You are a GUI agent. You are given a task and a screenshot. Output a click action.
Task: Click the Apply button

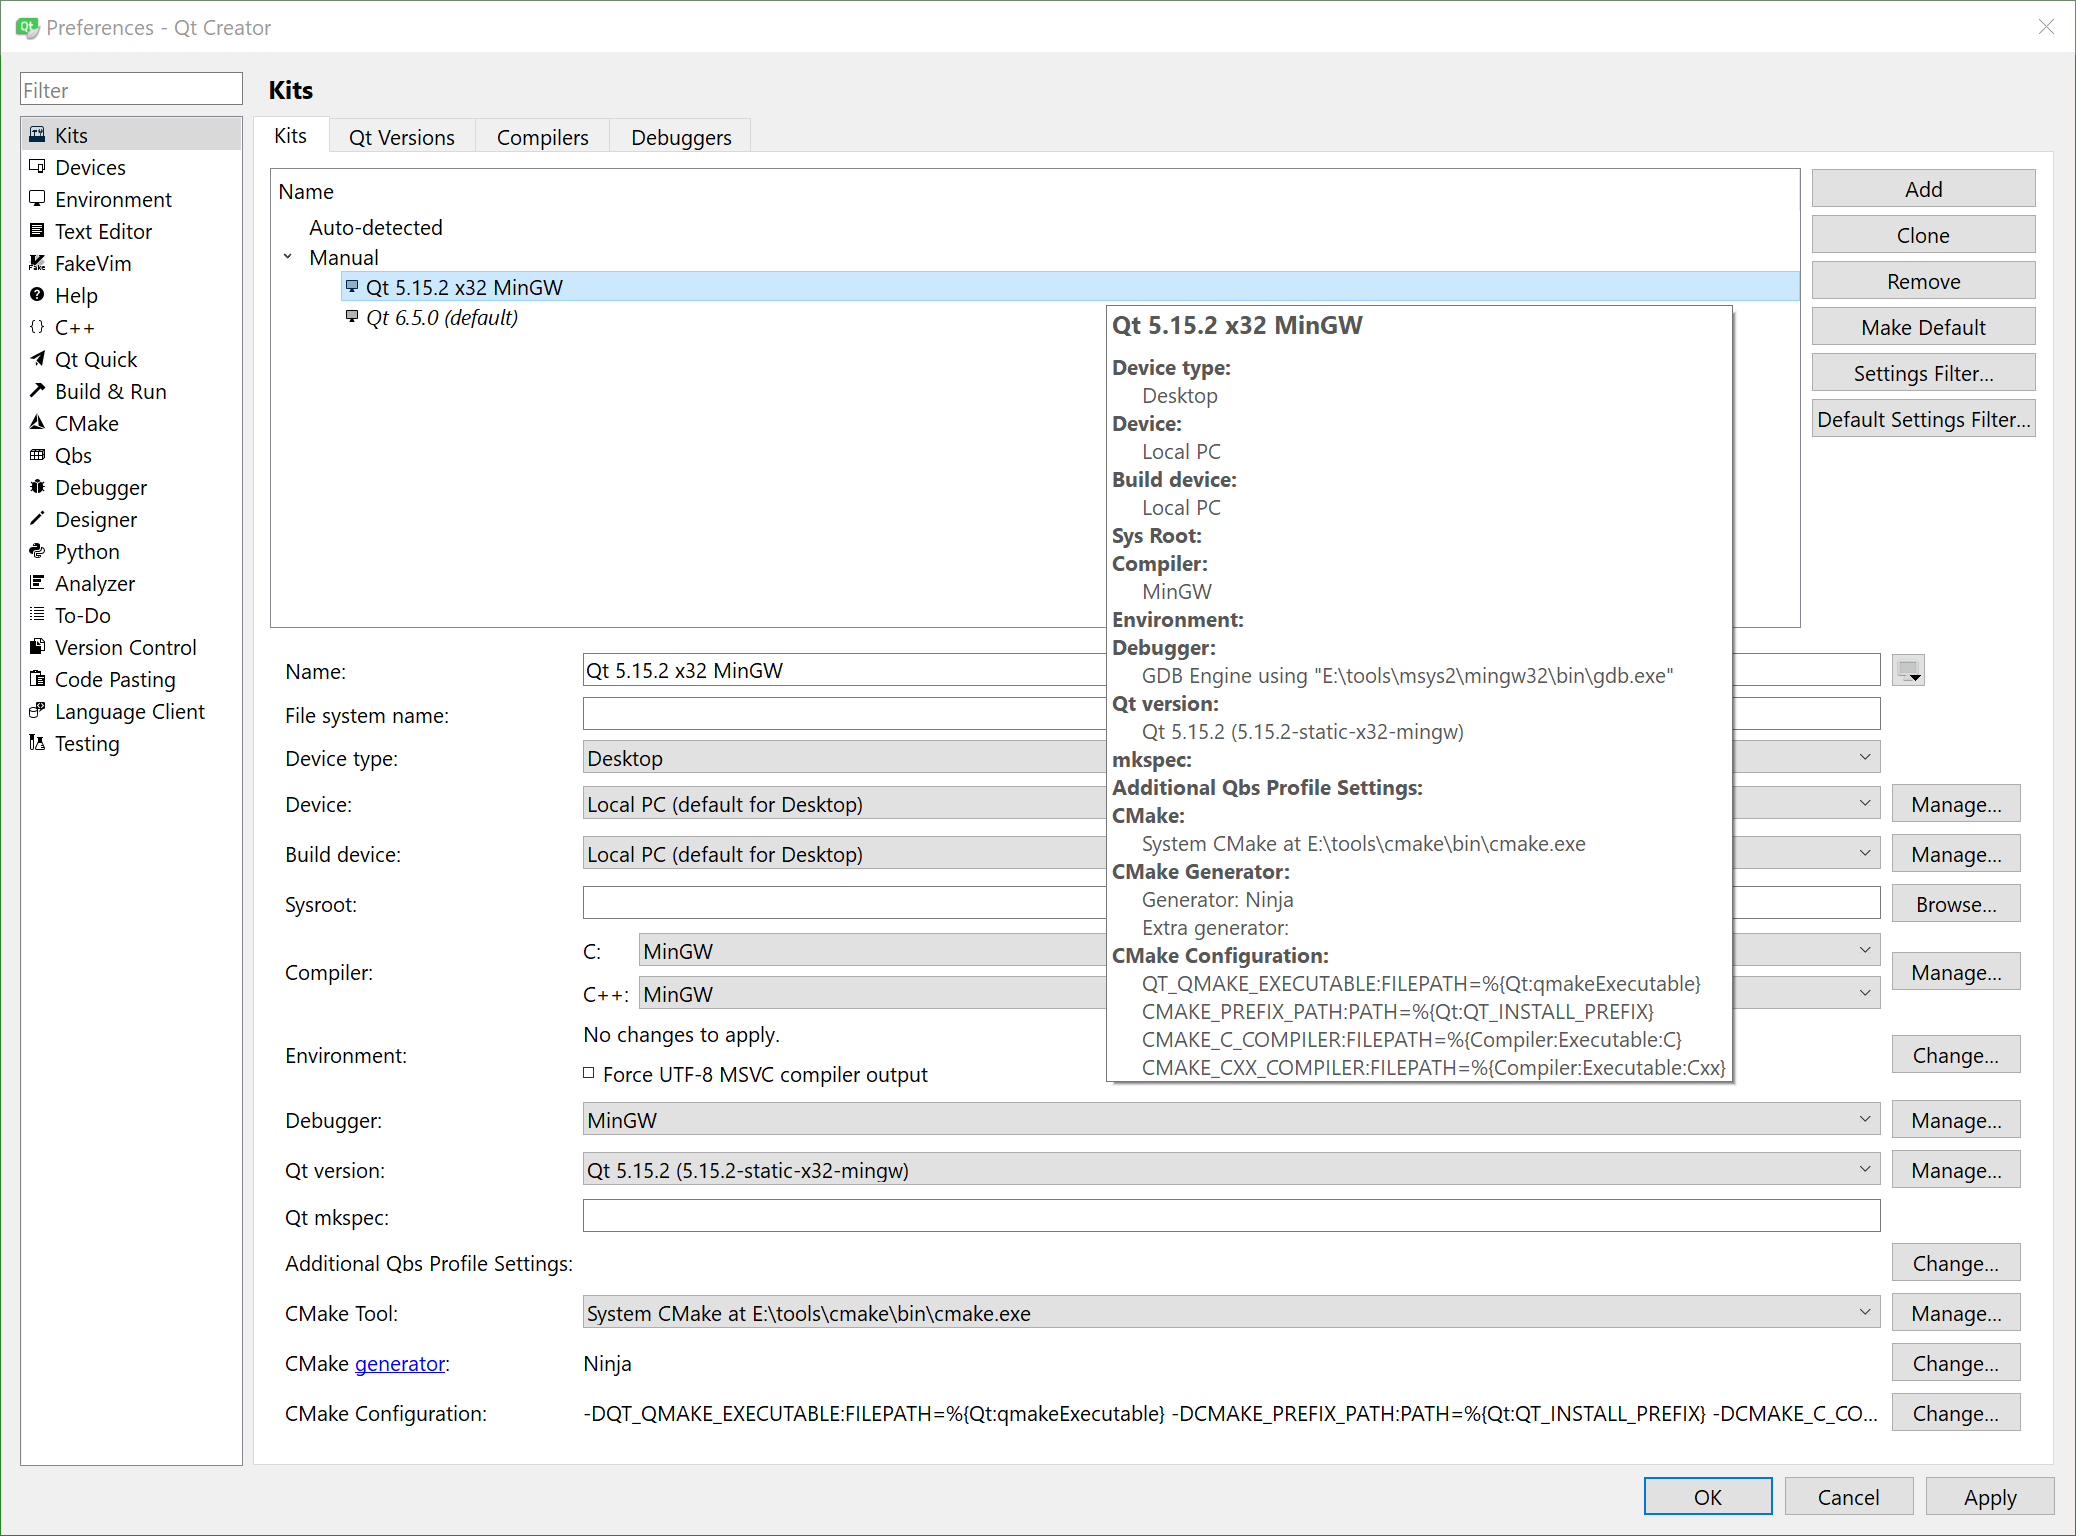coord(1989,1496)
